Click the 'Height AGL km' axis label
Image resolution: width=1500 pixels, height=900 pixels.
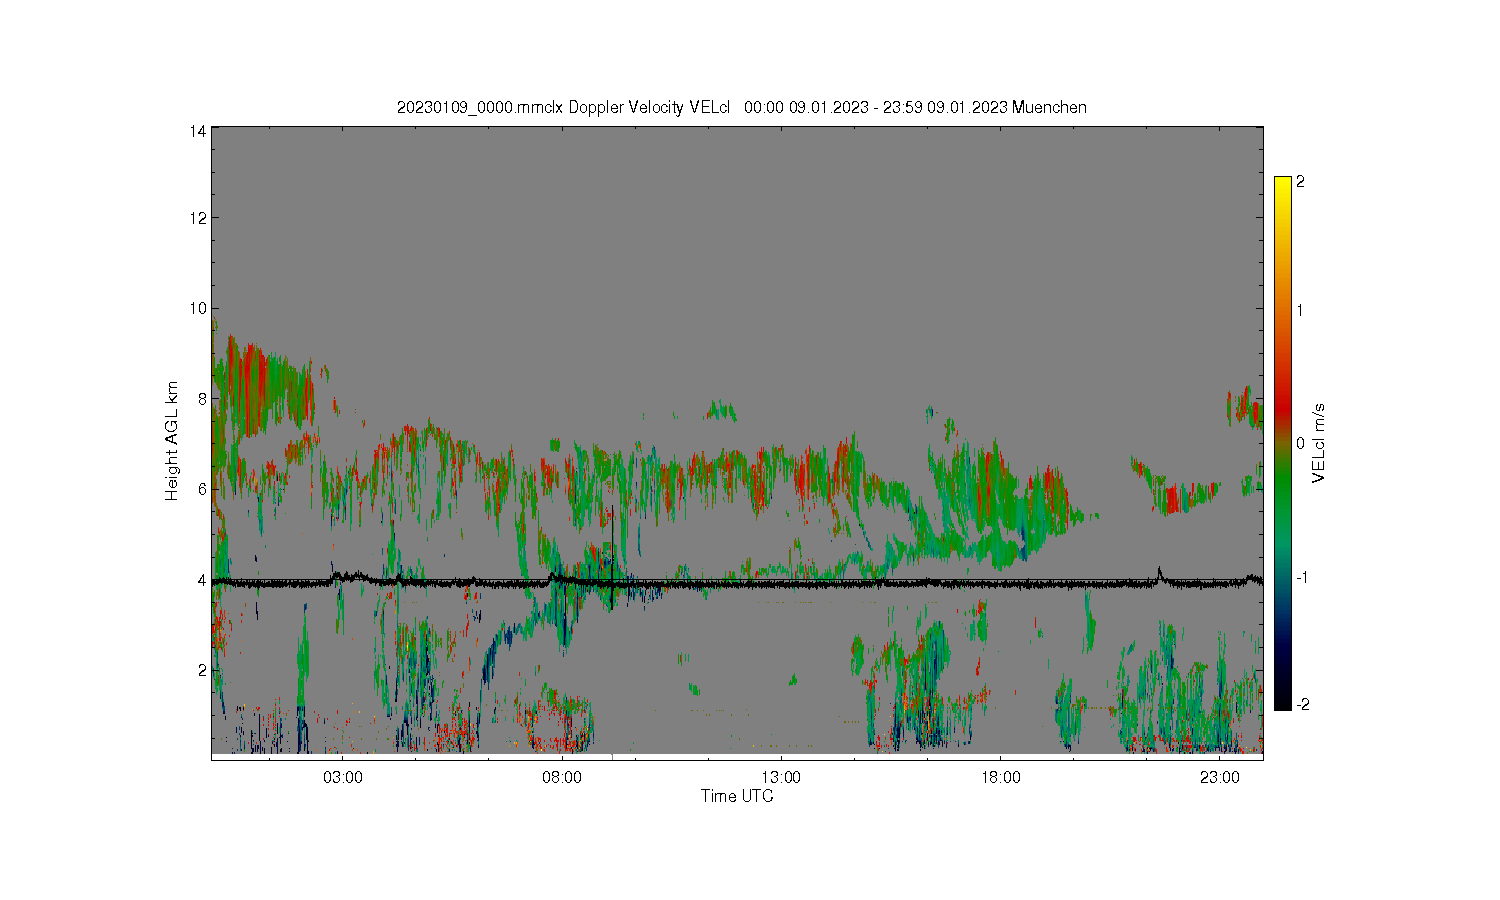click(x=172, y=441)
